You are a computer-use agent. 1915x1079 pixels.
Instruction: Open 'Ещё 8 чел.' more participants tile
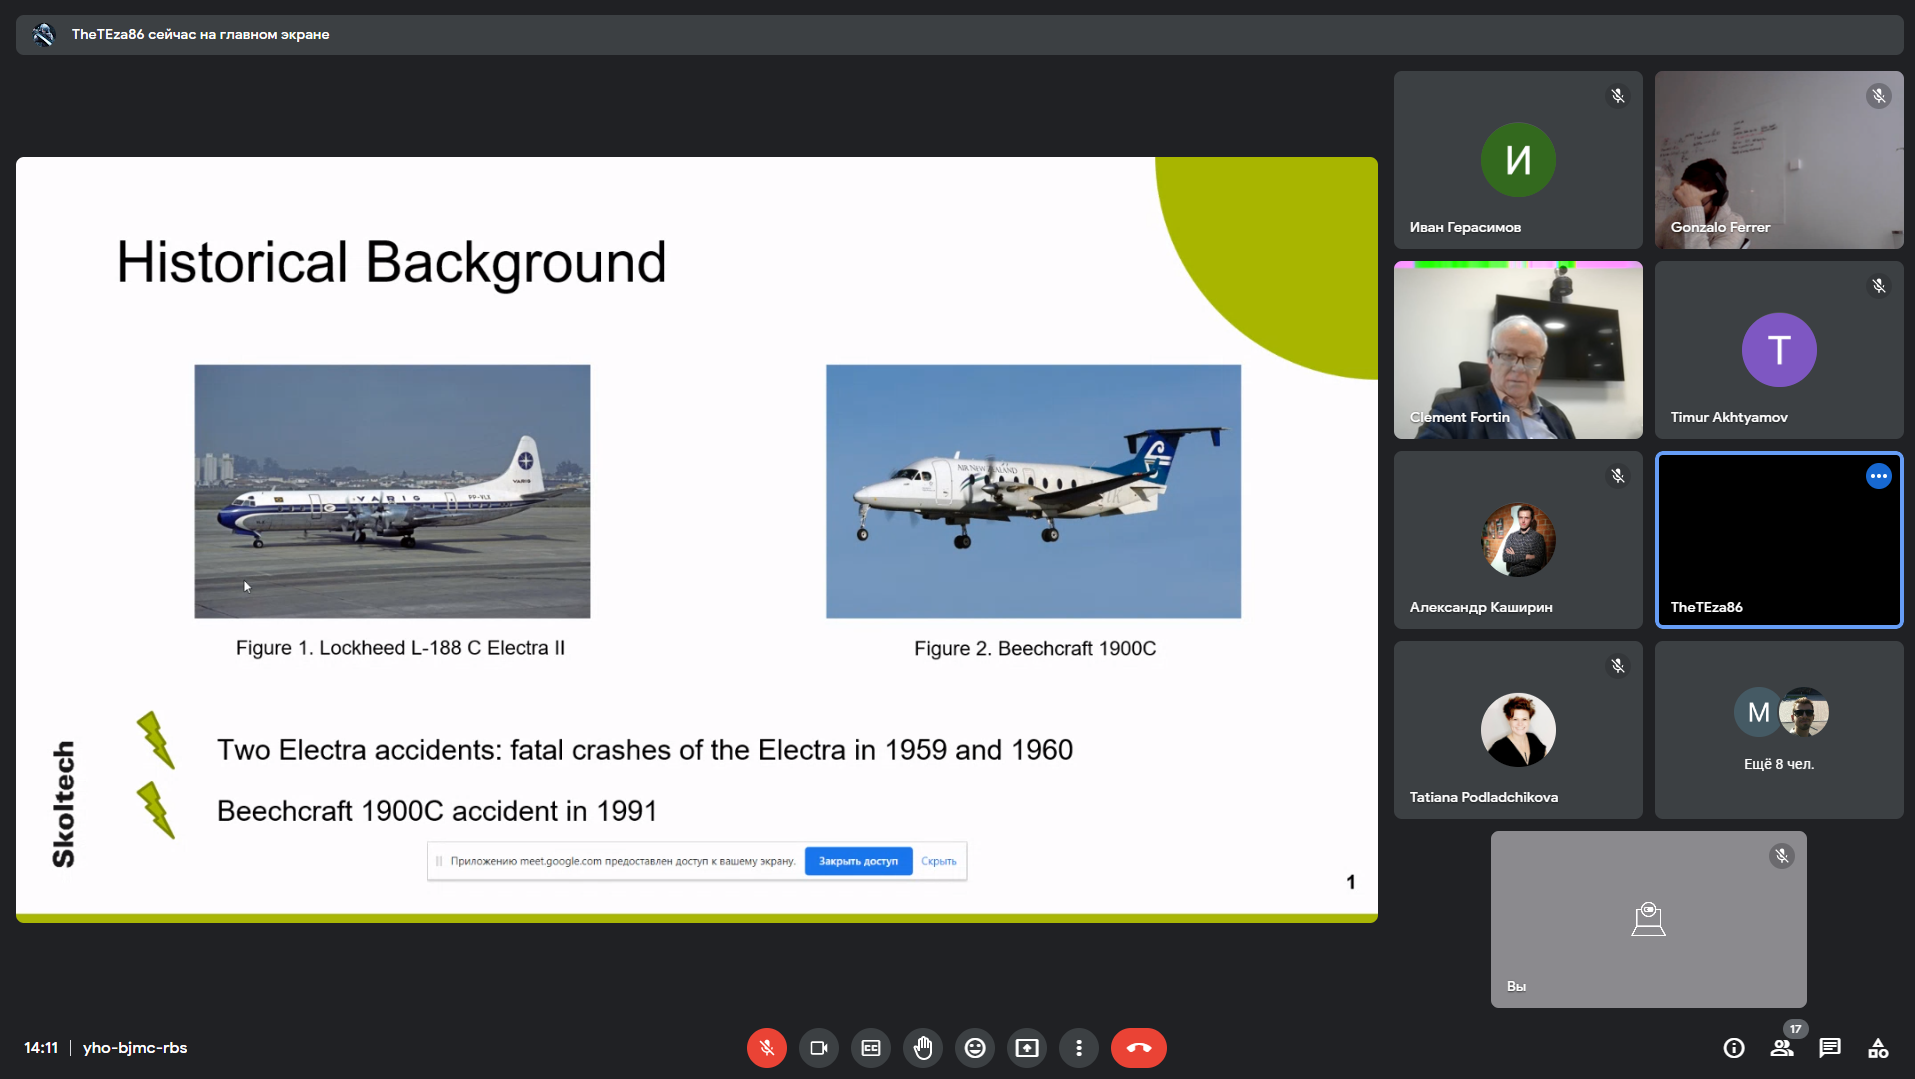tap(1779, 730)
